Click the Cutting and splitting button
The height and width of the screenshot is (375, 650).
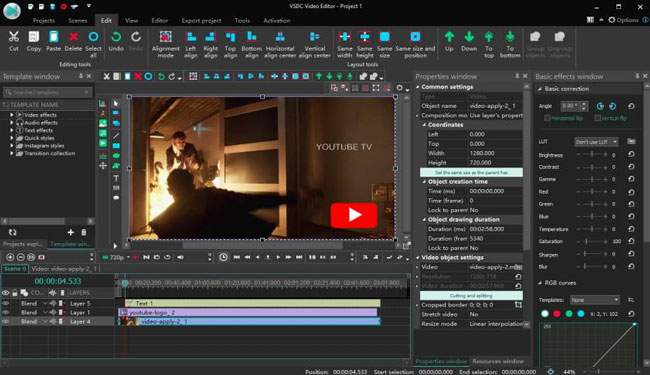pyautogui.click(x=471, y=295)
